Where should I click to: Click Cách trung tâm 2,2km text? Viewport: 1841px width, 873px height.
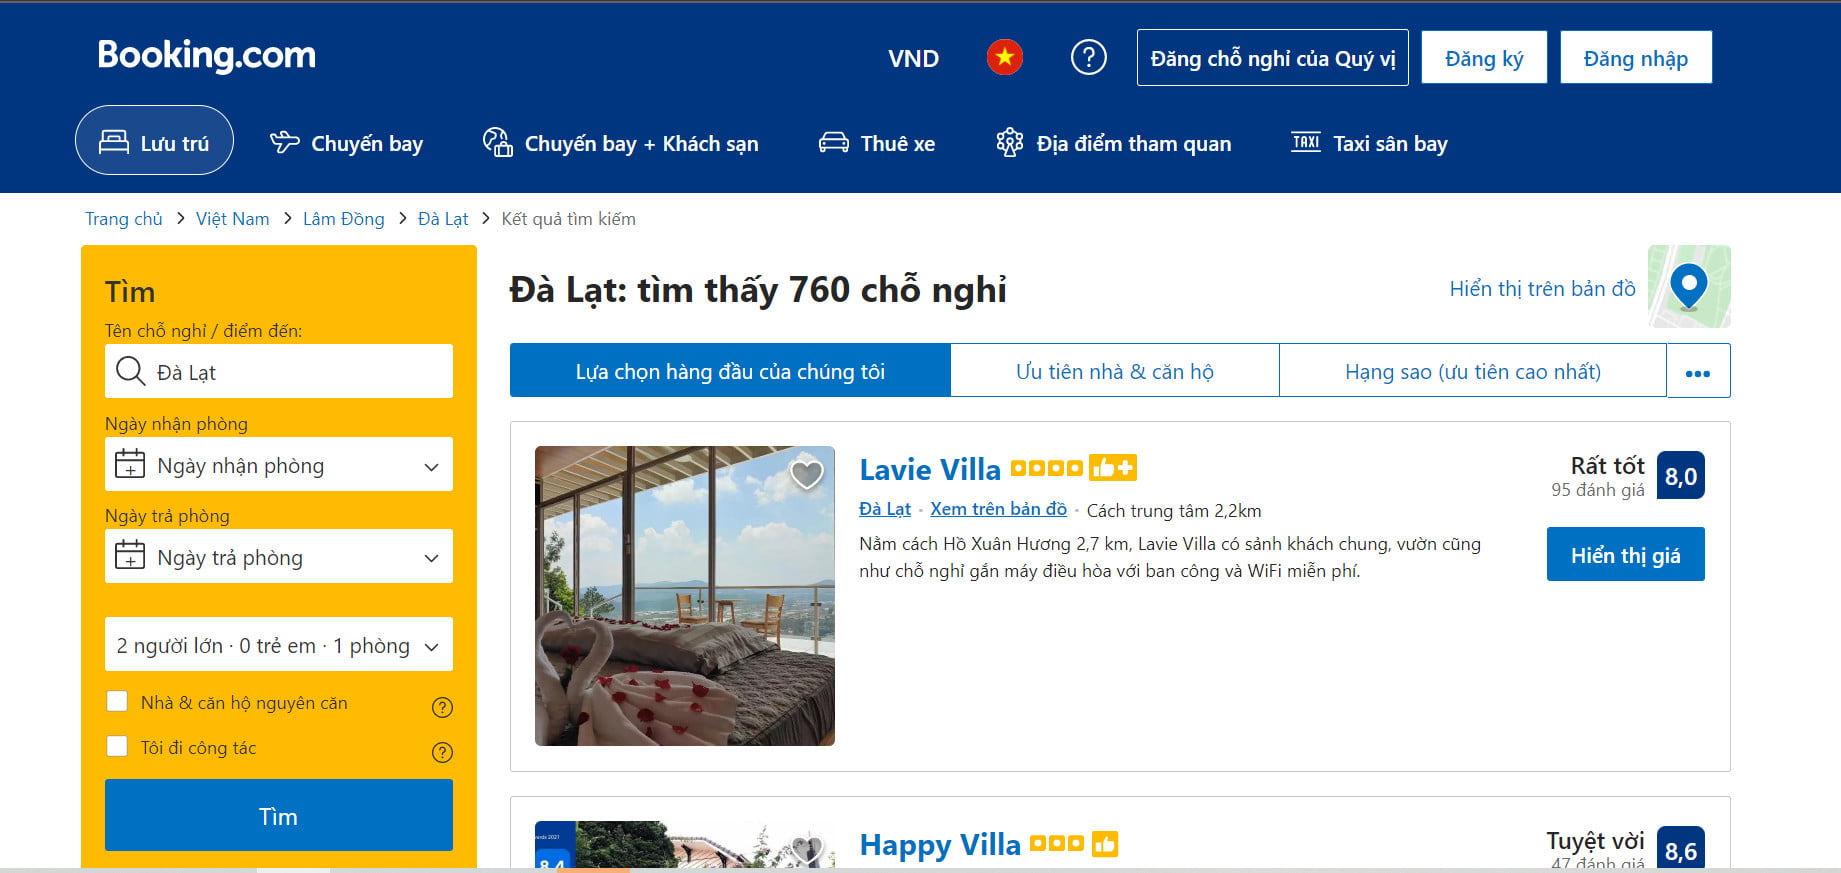tap(1174, 511)
